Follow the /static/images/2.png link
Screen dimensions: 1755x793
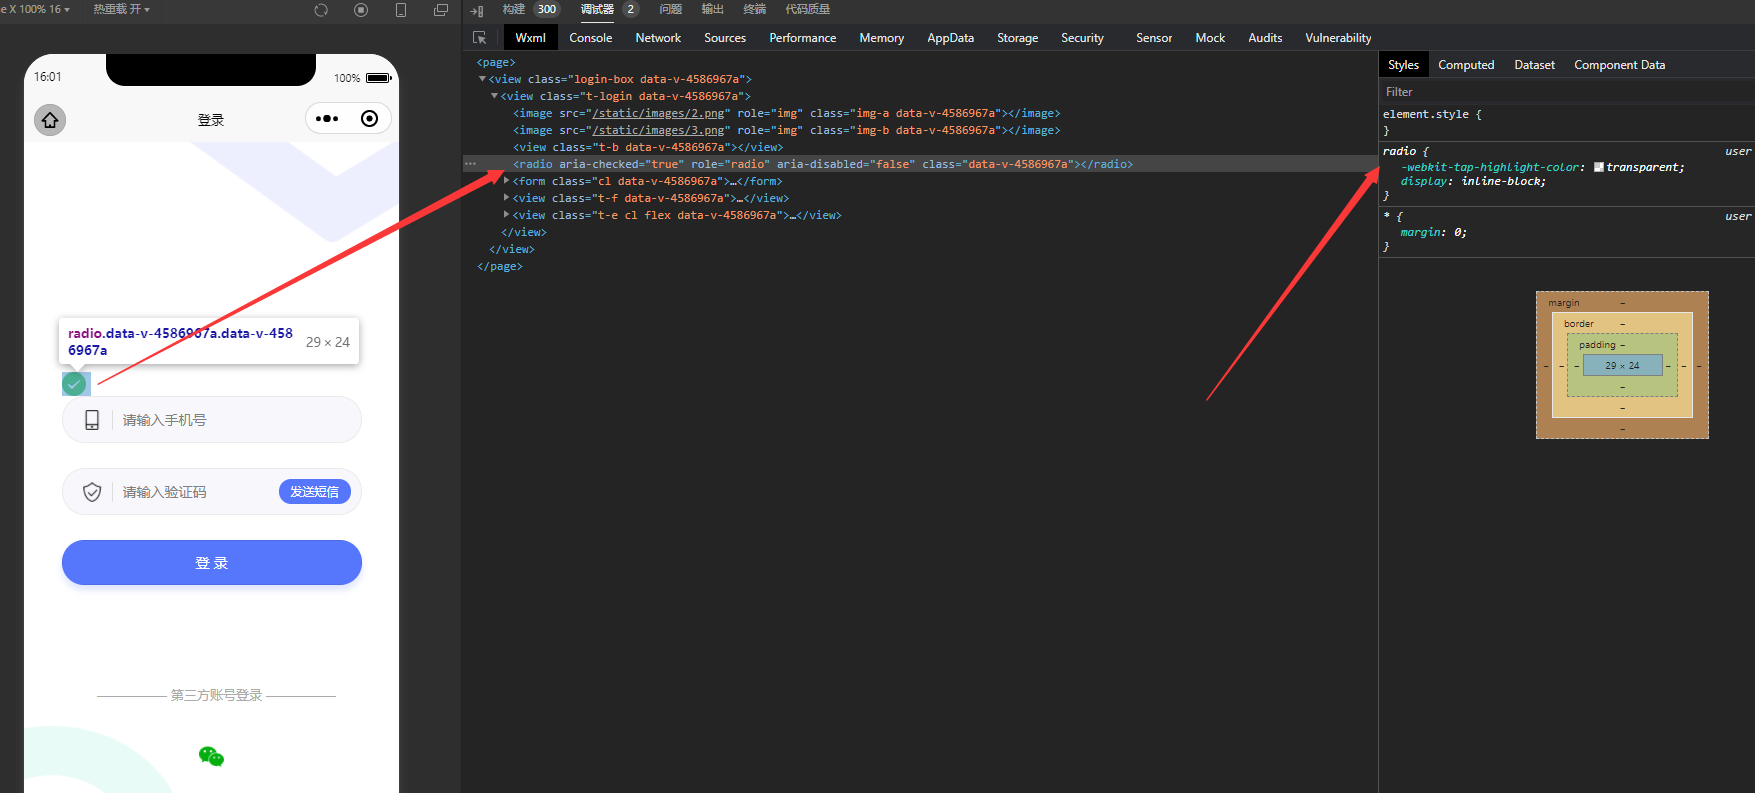click(658, 113)
